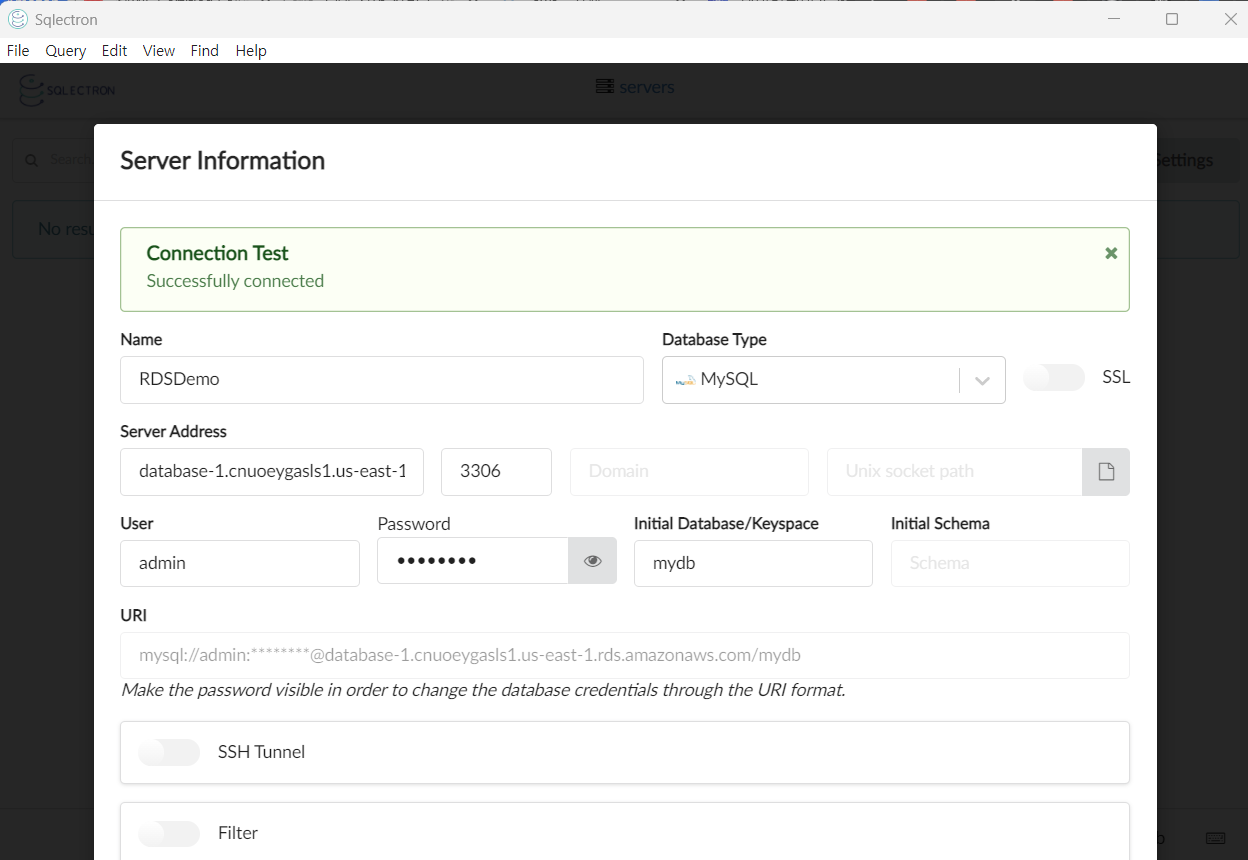Open the Query menu

(66, 50)
